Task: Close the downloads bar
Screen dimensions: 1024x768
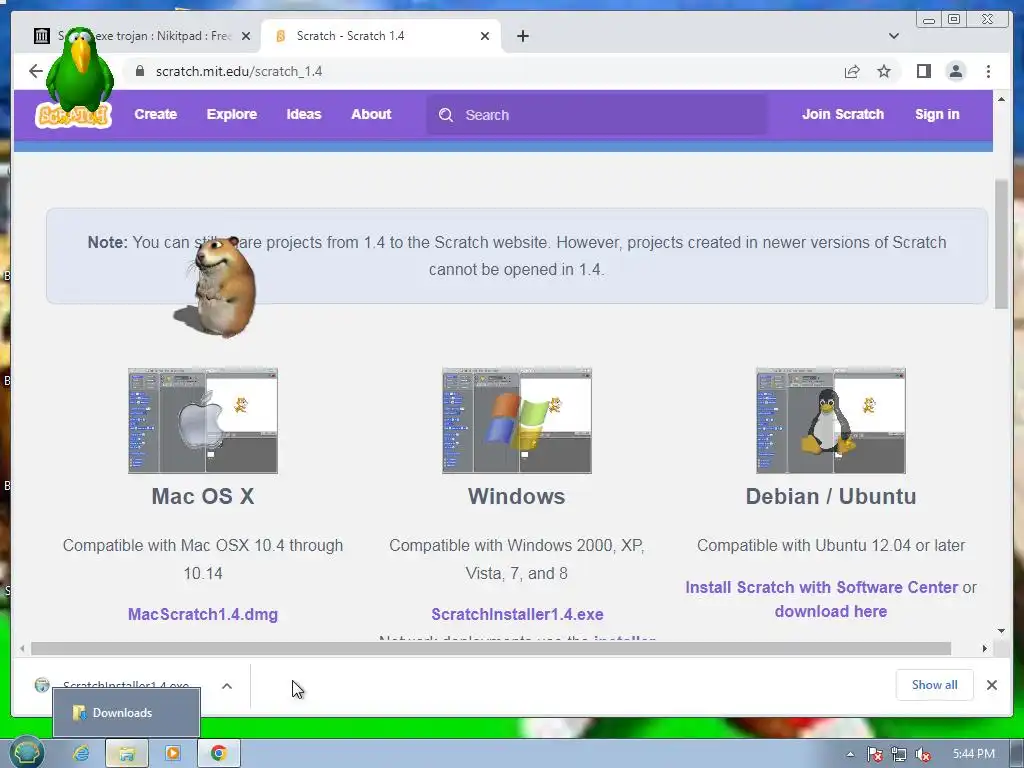Action: pos(991,684)
